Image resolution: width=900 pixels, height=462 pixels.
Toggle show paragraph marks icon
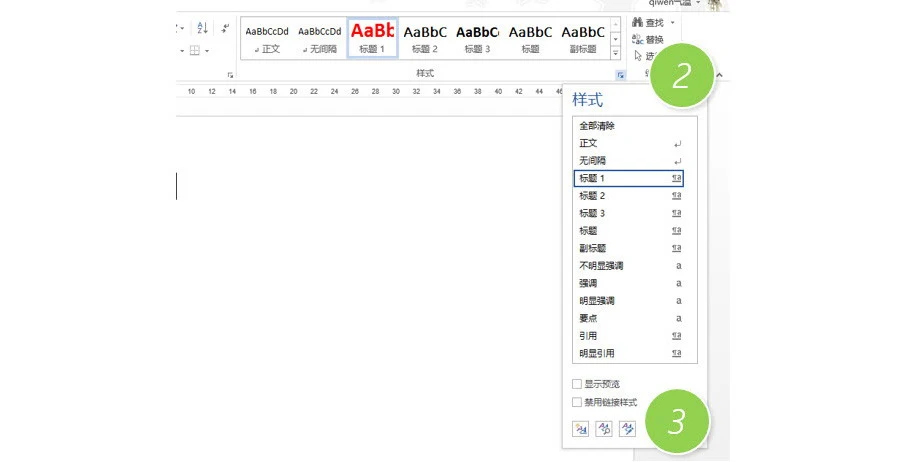[x=225, y=29]
